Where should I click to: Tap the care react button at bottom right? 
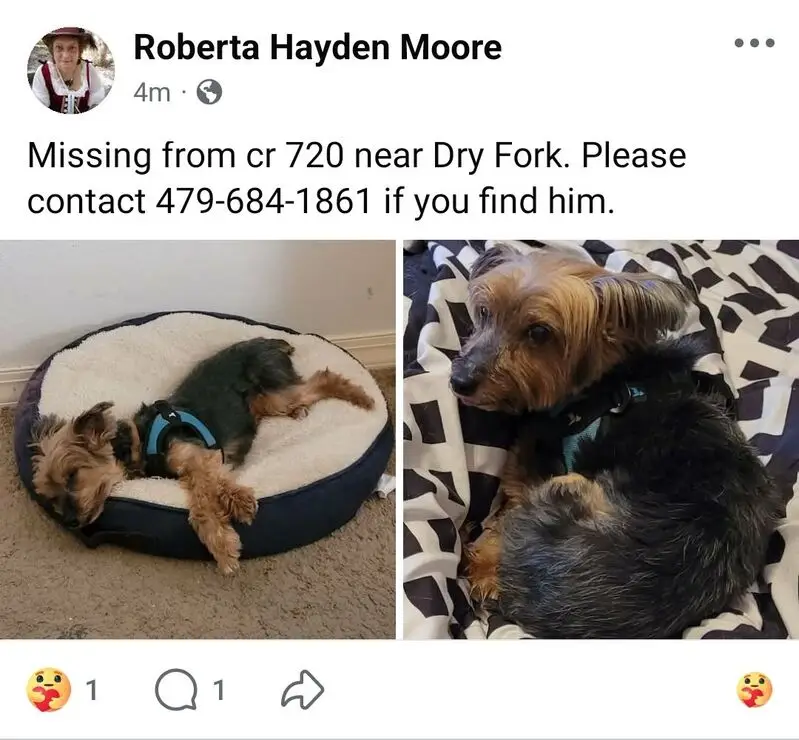pyautogui.click(x=755, y=690)
